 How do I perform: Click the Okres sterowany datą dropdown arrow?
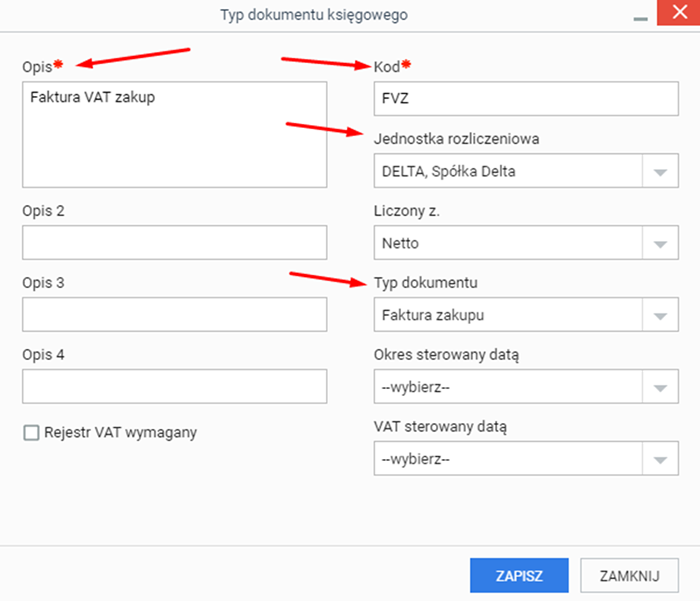coord(660,387)
